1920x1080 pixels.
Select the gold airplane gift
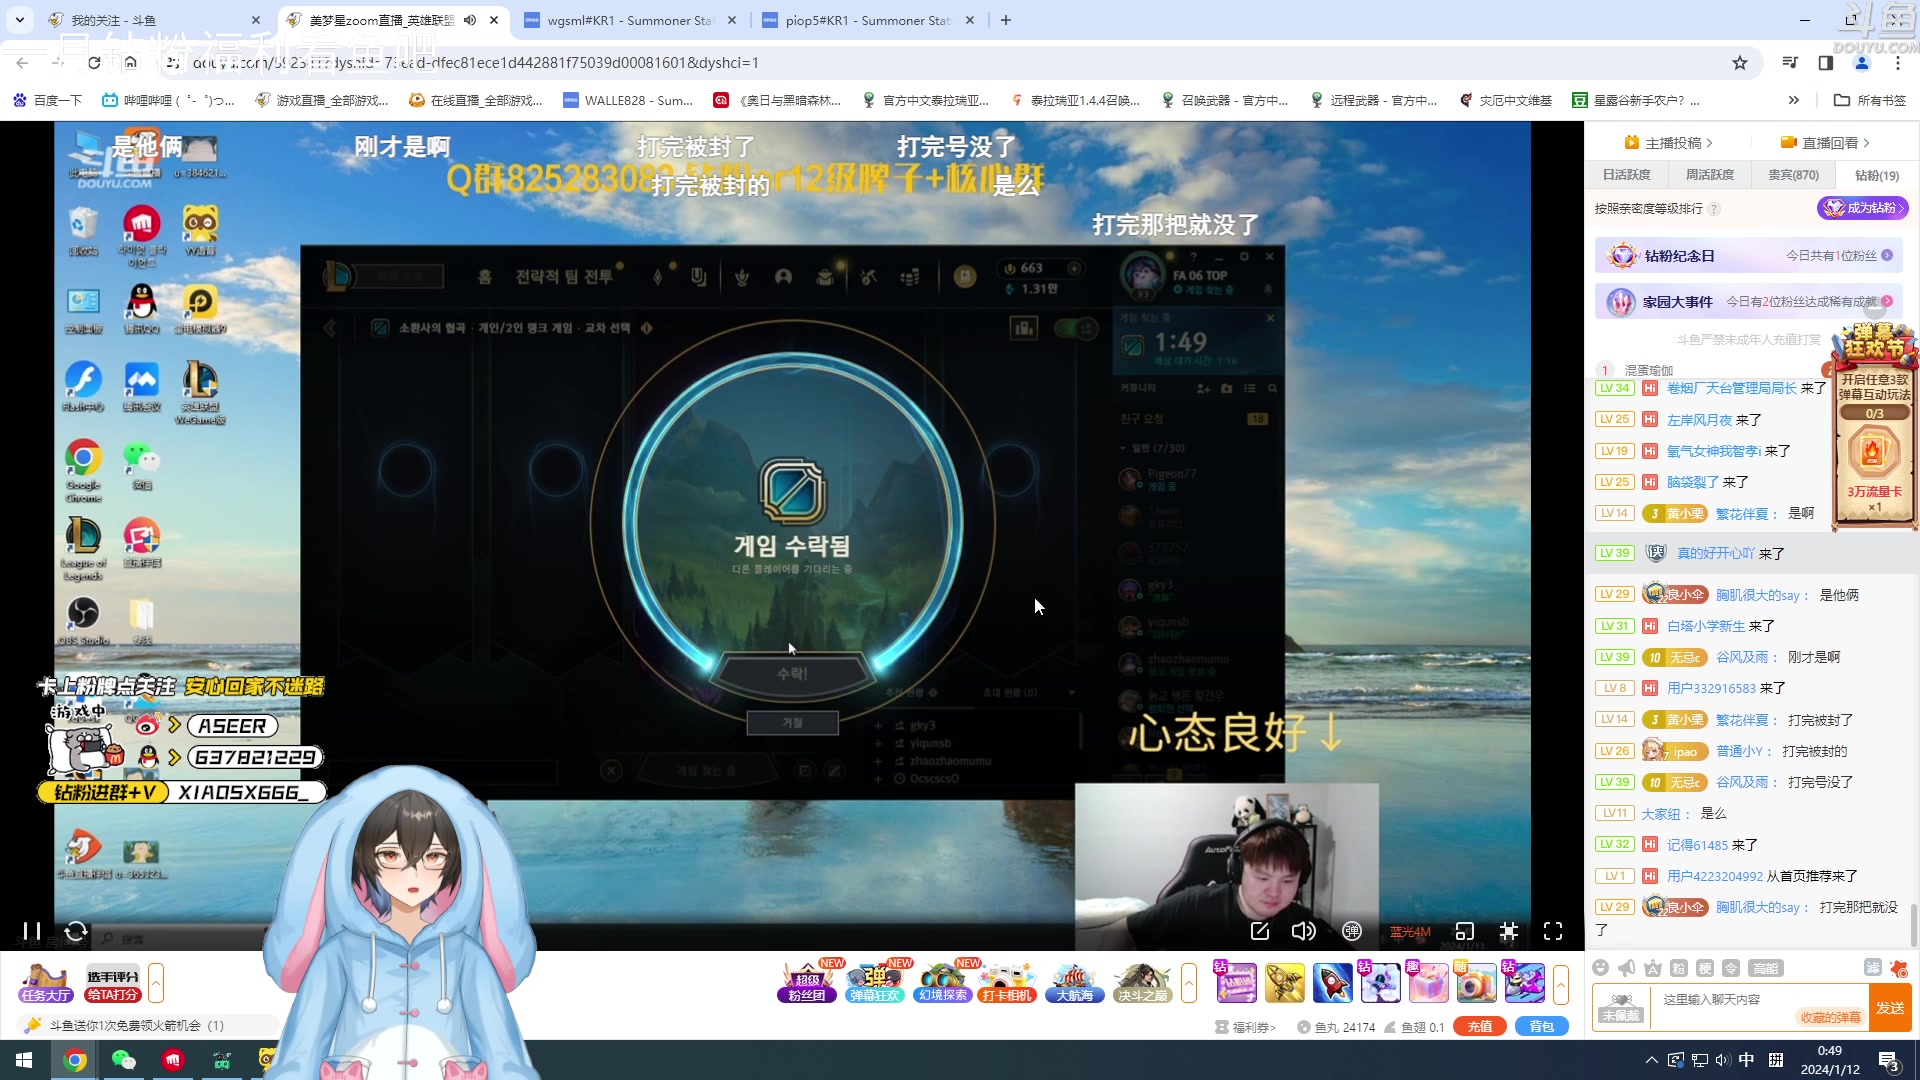click(1285, 983)
